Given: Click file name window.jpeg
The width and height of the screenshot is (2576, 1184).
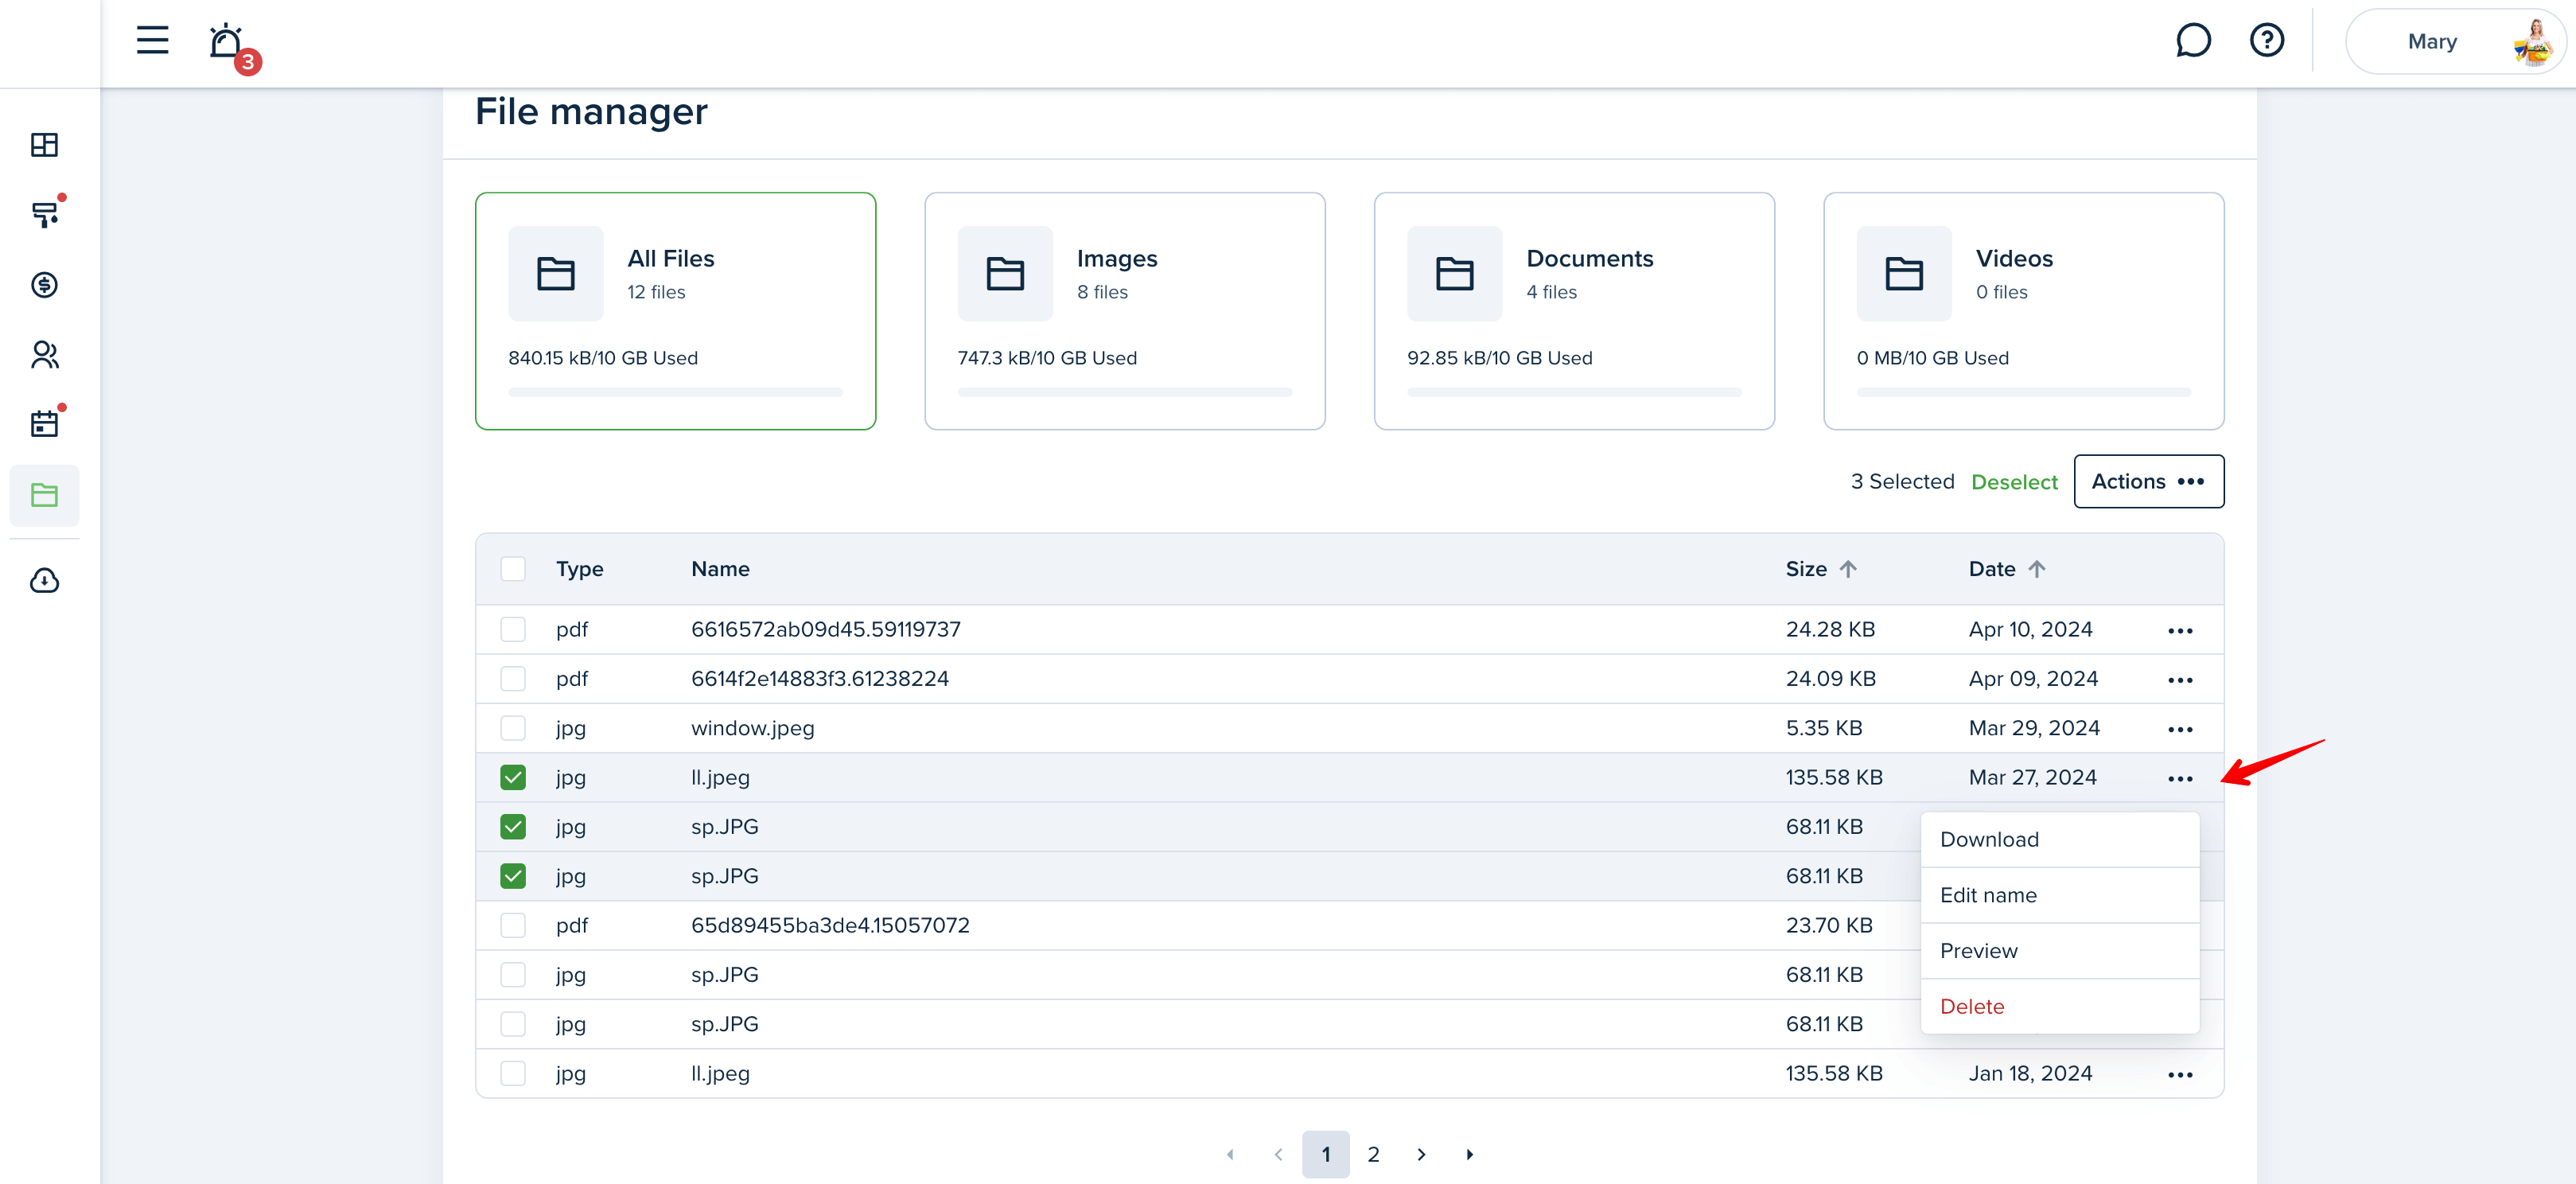Looking at the screenshot, I should pos(752,728).
